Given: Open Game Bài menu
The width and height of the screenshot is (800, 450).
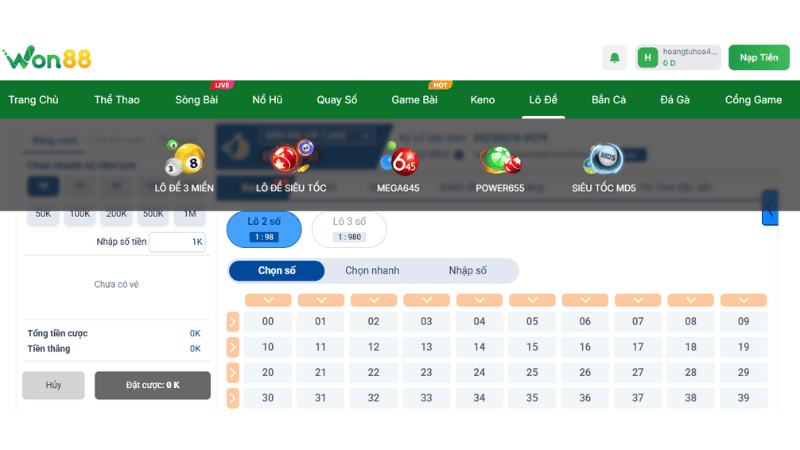Looking at the screenshot, I should 414,99.
